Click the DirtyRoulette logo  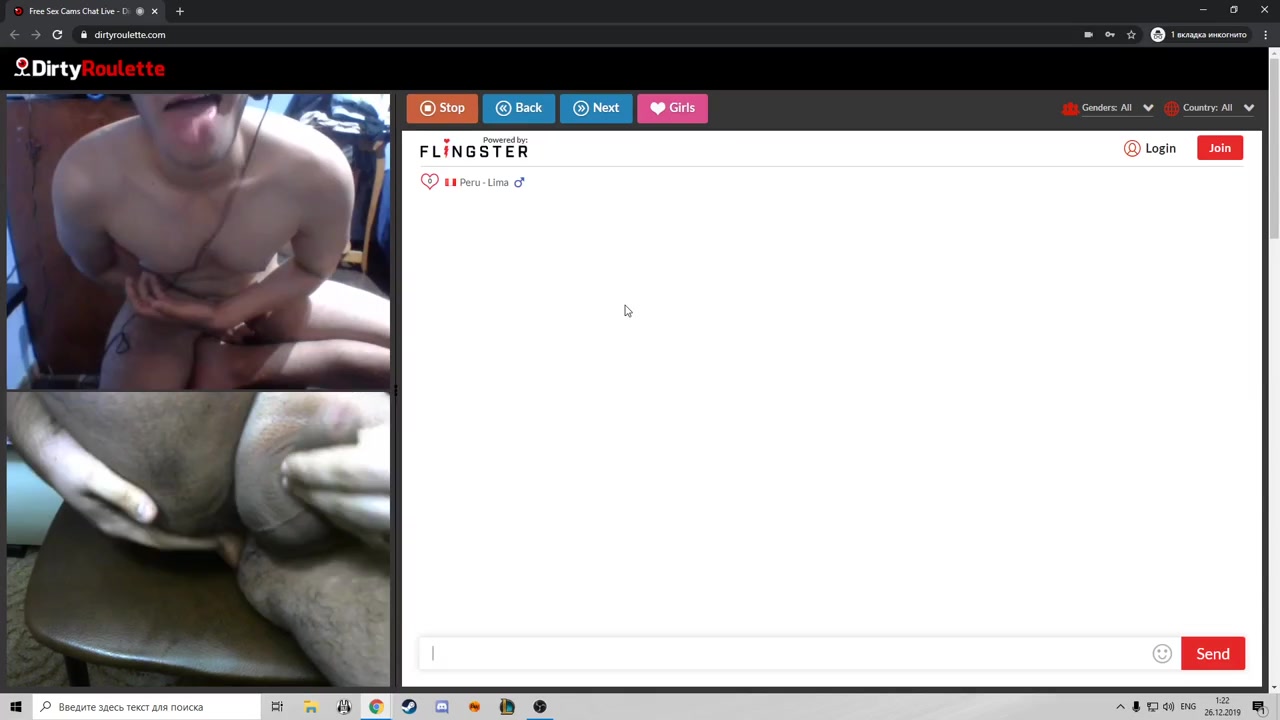coord(90,69)
